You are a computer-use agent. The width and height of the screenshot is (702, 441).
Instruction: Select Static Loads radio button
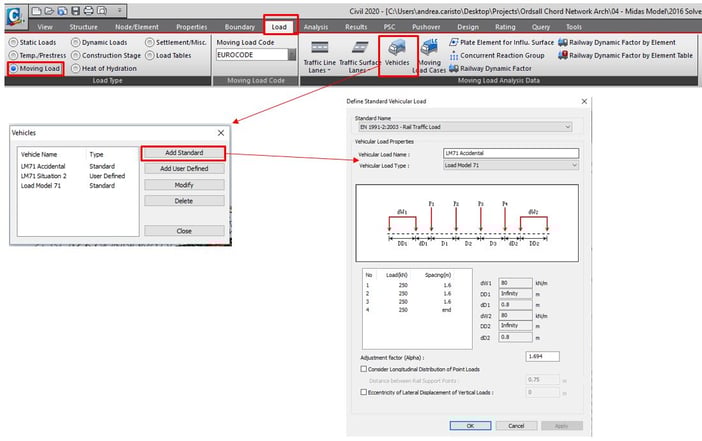(x=13, y=43)
